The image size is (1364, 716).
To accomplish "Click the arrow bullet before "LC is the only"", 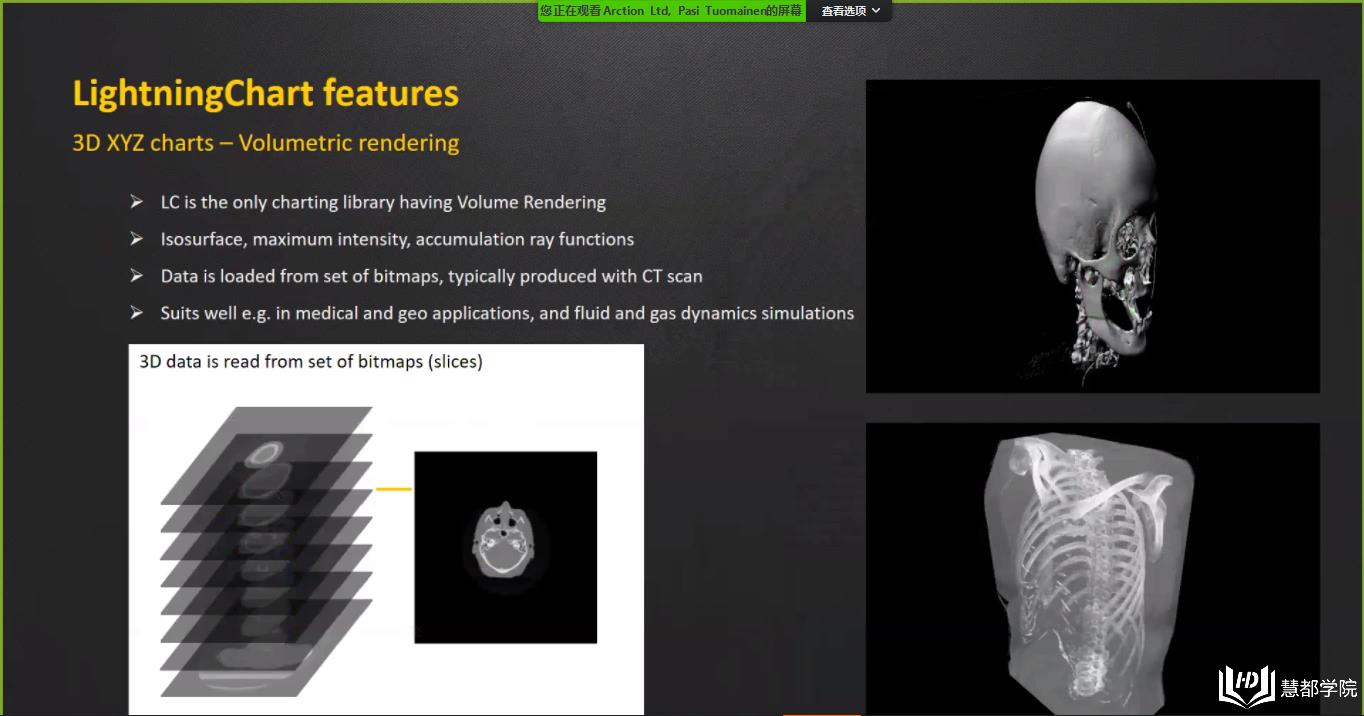I will click(x=137, y=202).
